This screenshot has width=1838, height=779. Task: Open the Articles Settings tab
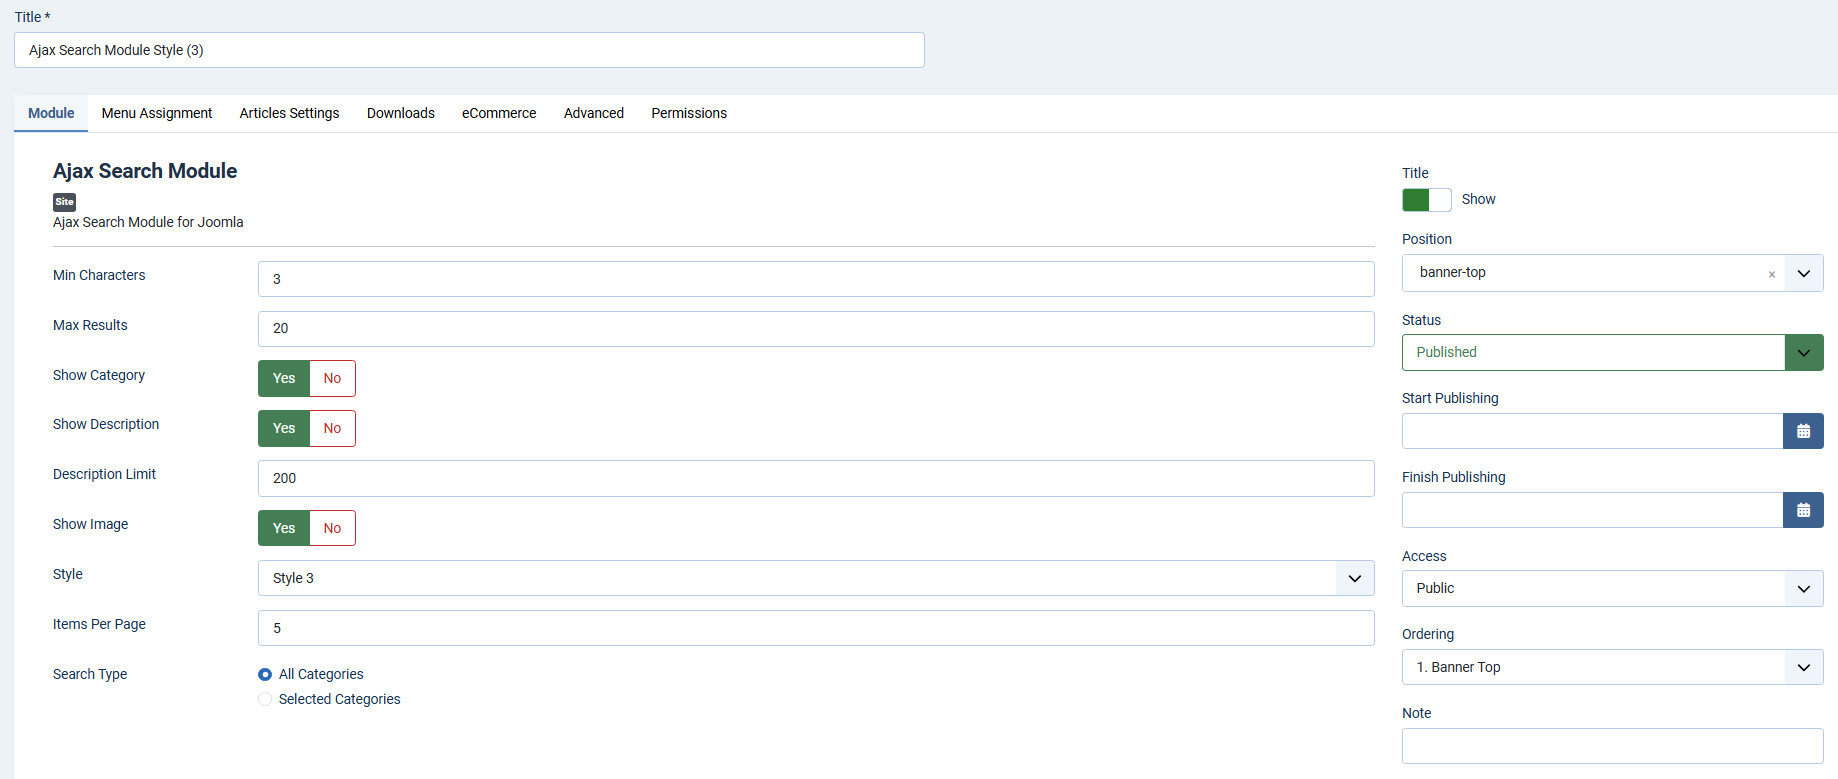click(x=289, y=113)
